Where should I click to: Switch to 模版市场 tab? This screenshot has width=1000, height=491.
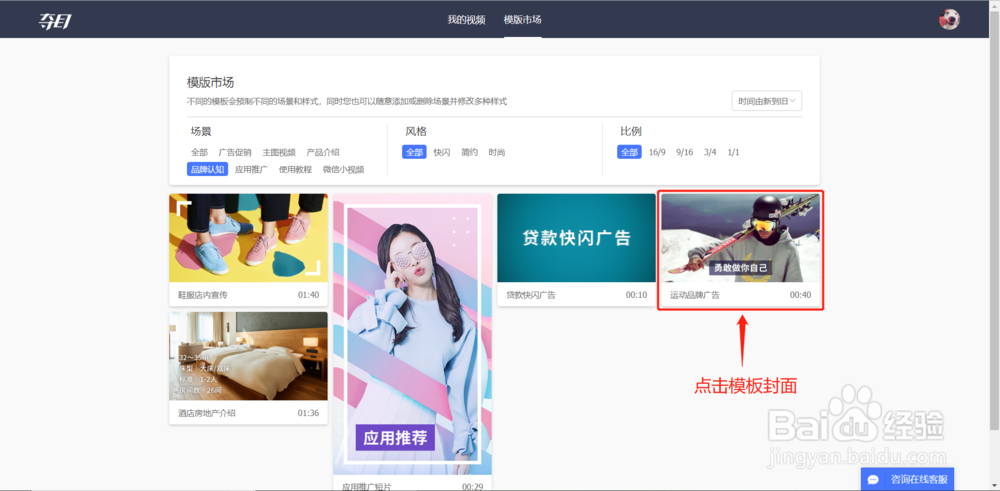pyautogui.click(x=522, y=20)
